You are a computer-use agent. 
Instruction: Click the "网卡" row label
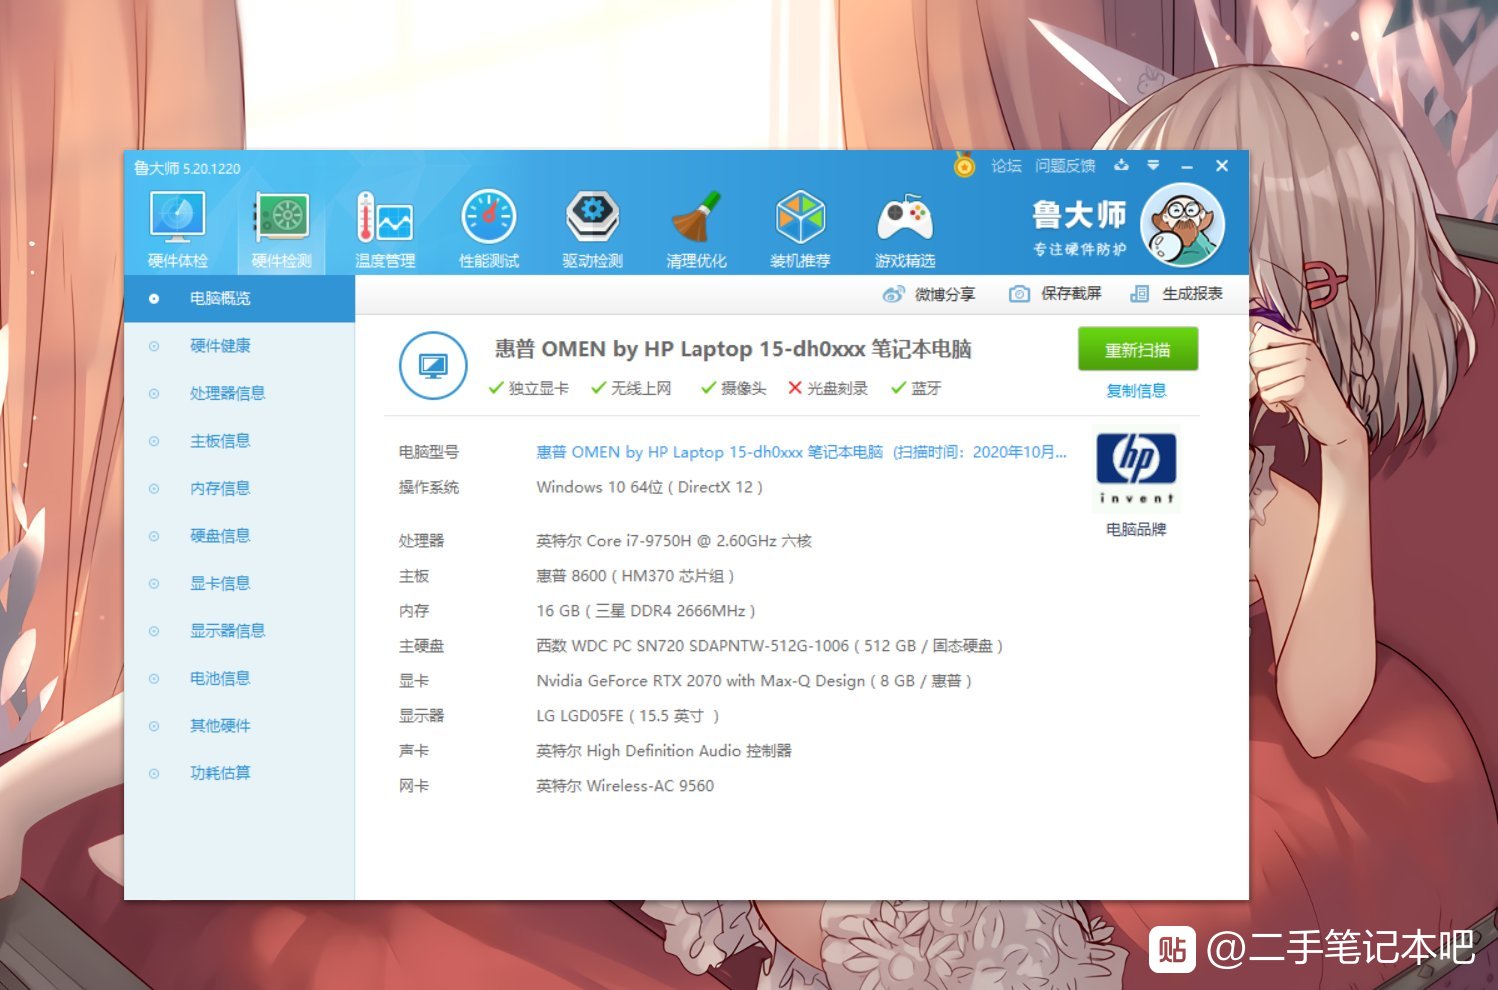[414, 786]
